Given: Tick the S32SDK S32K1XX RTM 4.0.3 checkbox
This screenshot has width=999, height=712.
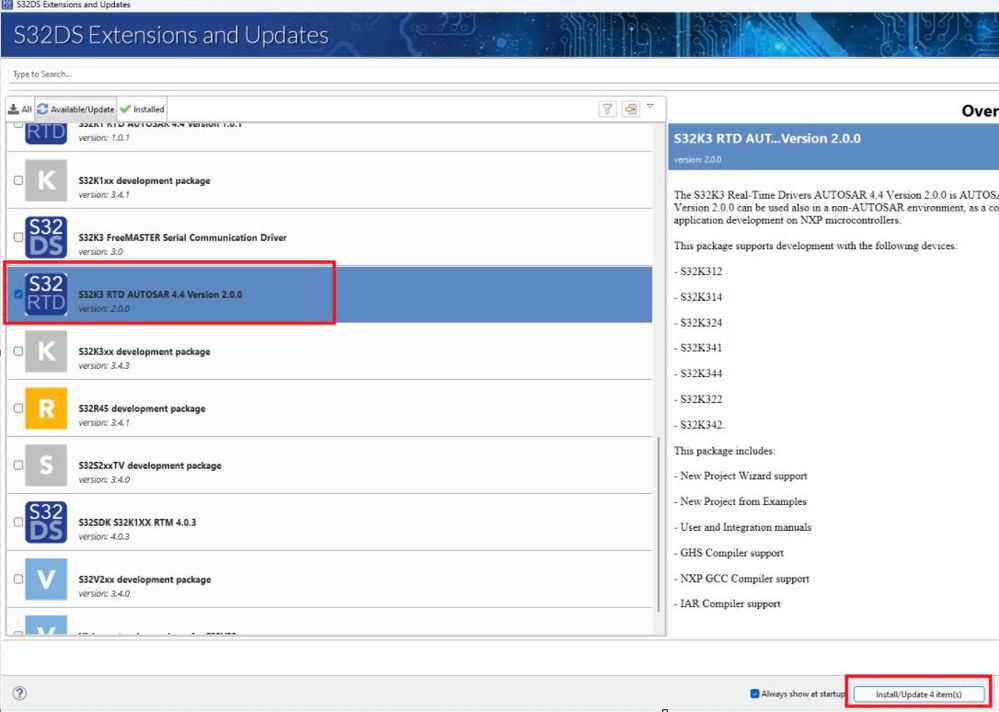Looking at the screenshot, I should [18, 522].
